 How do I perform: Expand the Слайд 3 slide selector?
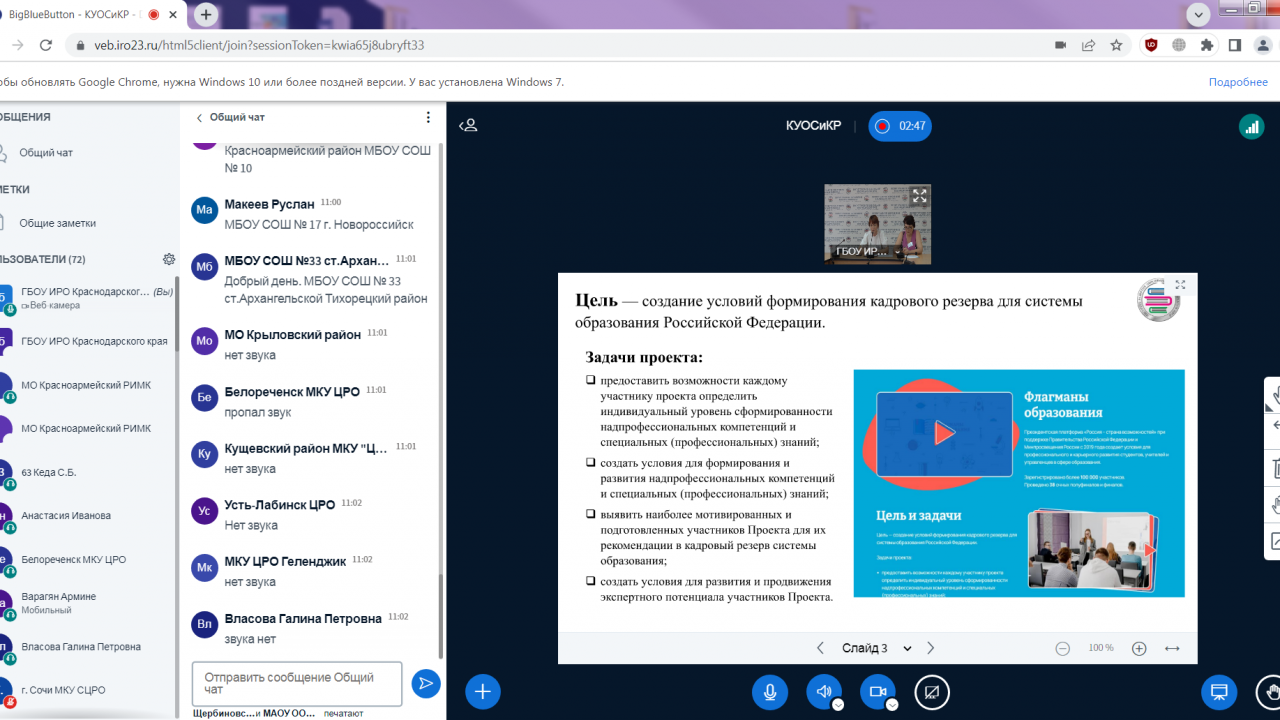(877, 648)
